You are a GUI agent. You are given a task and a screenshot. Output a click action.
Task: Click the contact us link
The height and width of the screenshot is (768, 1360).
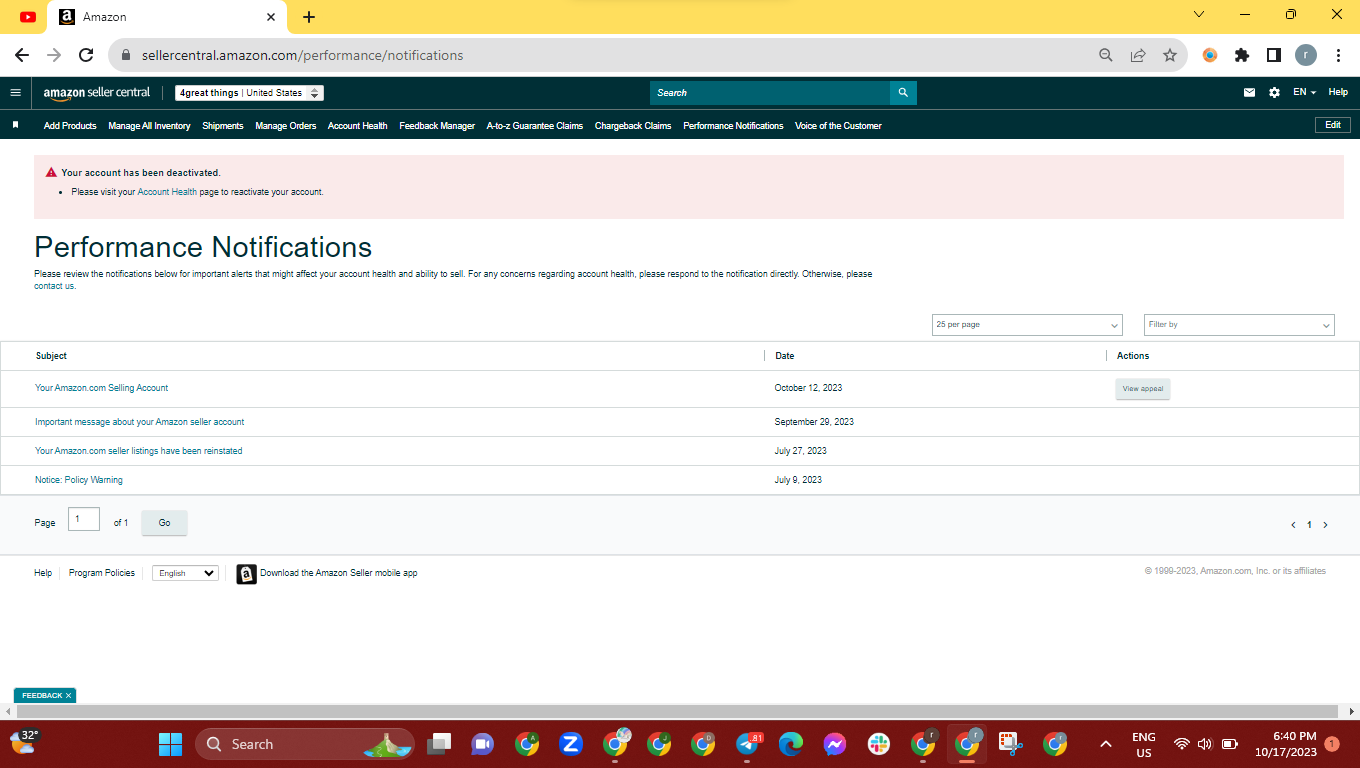point(54,286)
